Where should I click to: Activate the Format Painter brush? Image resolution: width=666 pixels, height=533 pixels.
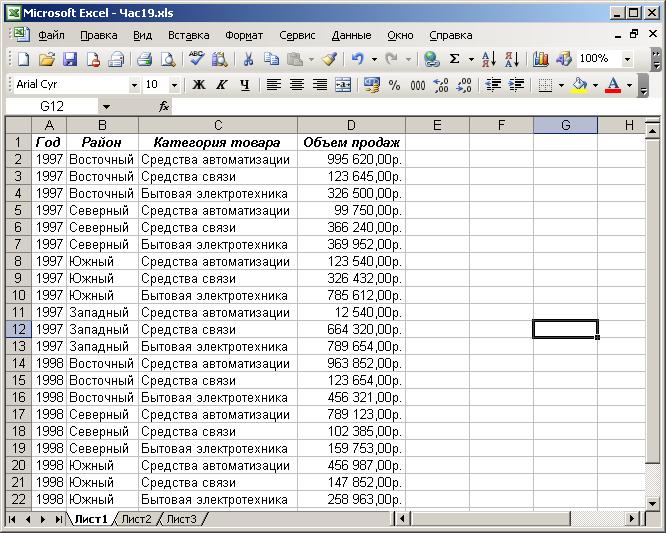point(329,59)
